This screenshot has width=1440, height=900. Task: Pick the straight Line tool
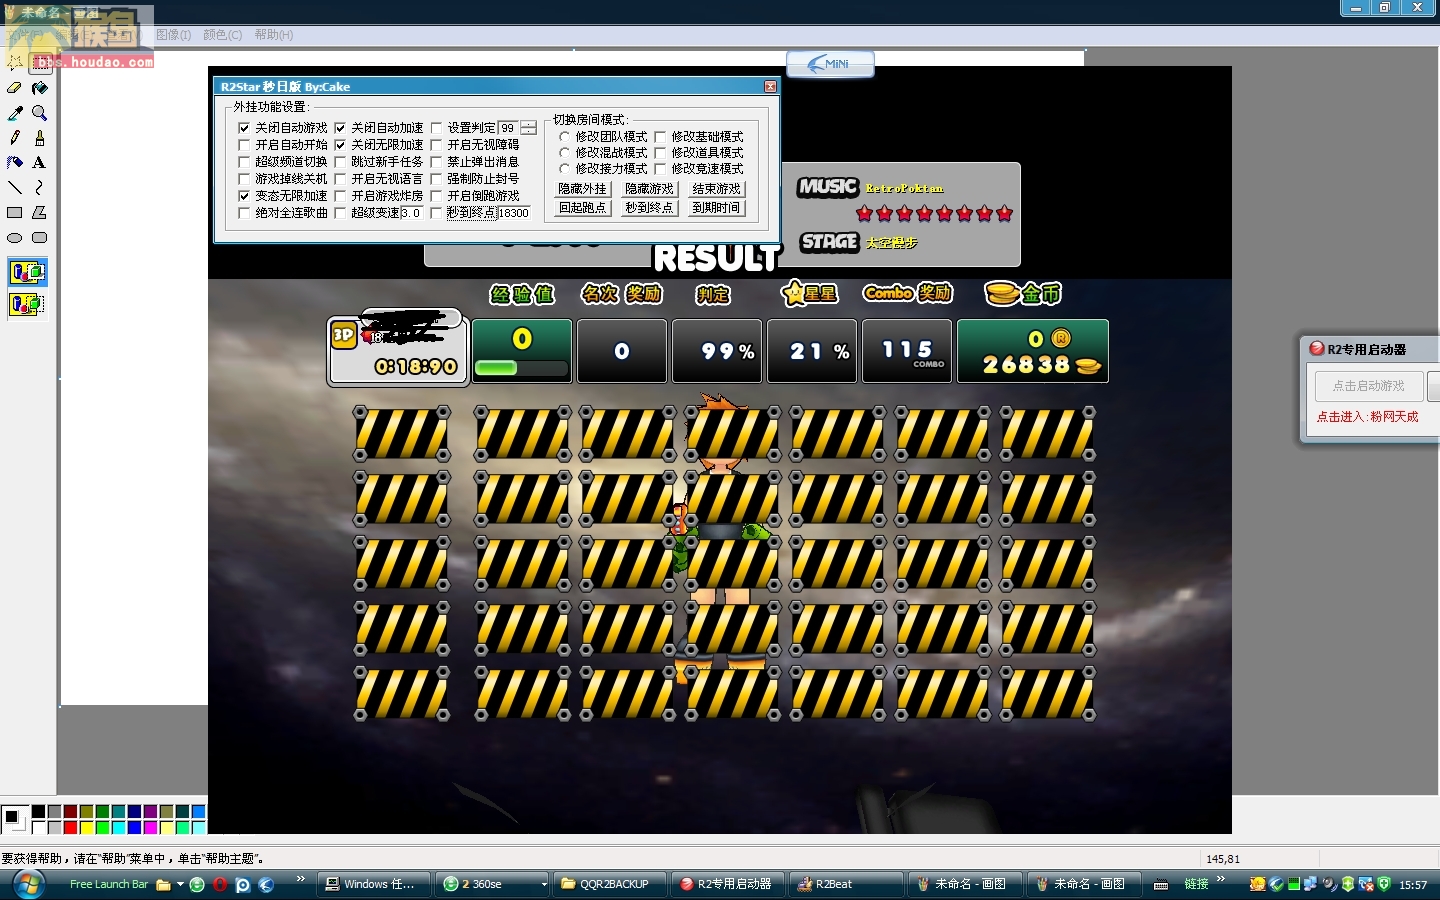click(15, 188)
